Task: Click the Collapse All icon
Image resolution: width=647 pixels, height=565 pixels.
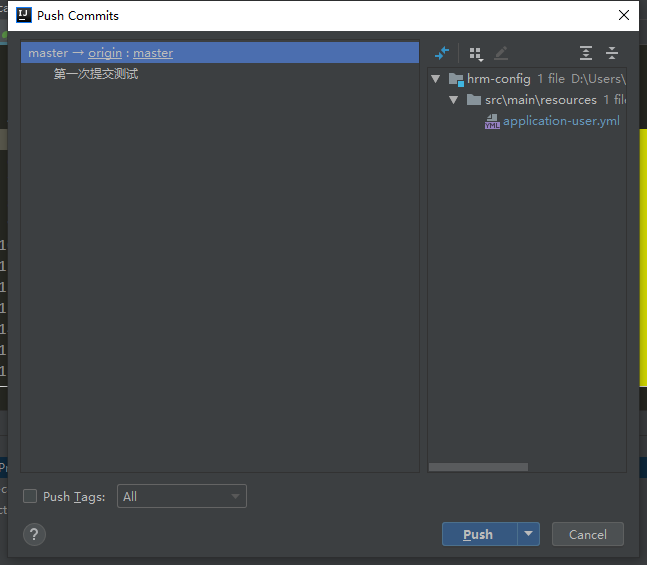Action: (x=612, y=53)
